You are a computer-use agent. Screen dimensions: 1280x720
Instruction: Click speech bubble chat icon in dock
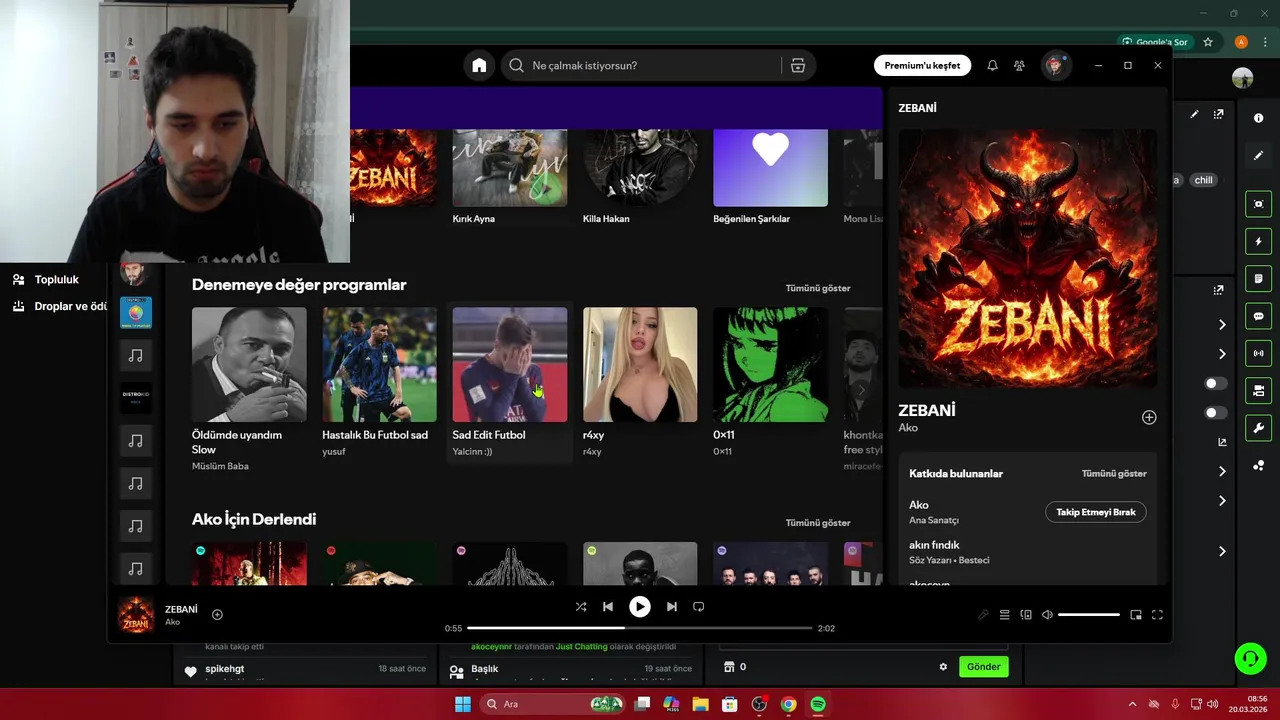click(1258, 316)
